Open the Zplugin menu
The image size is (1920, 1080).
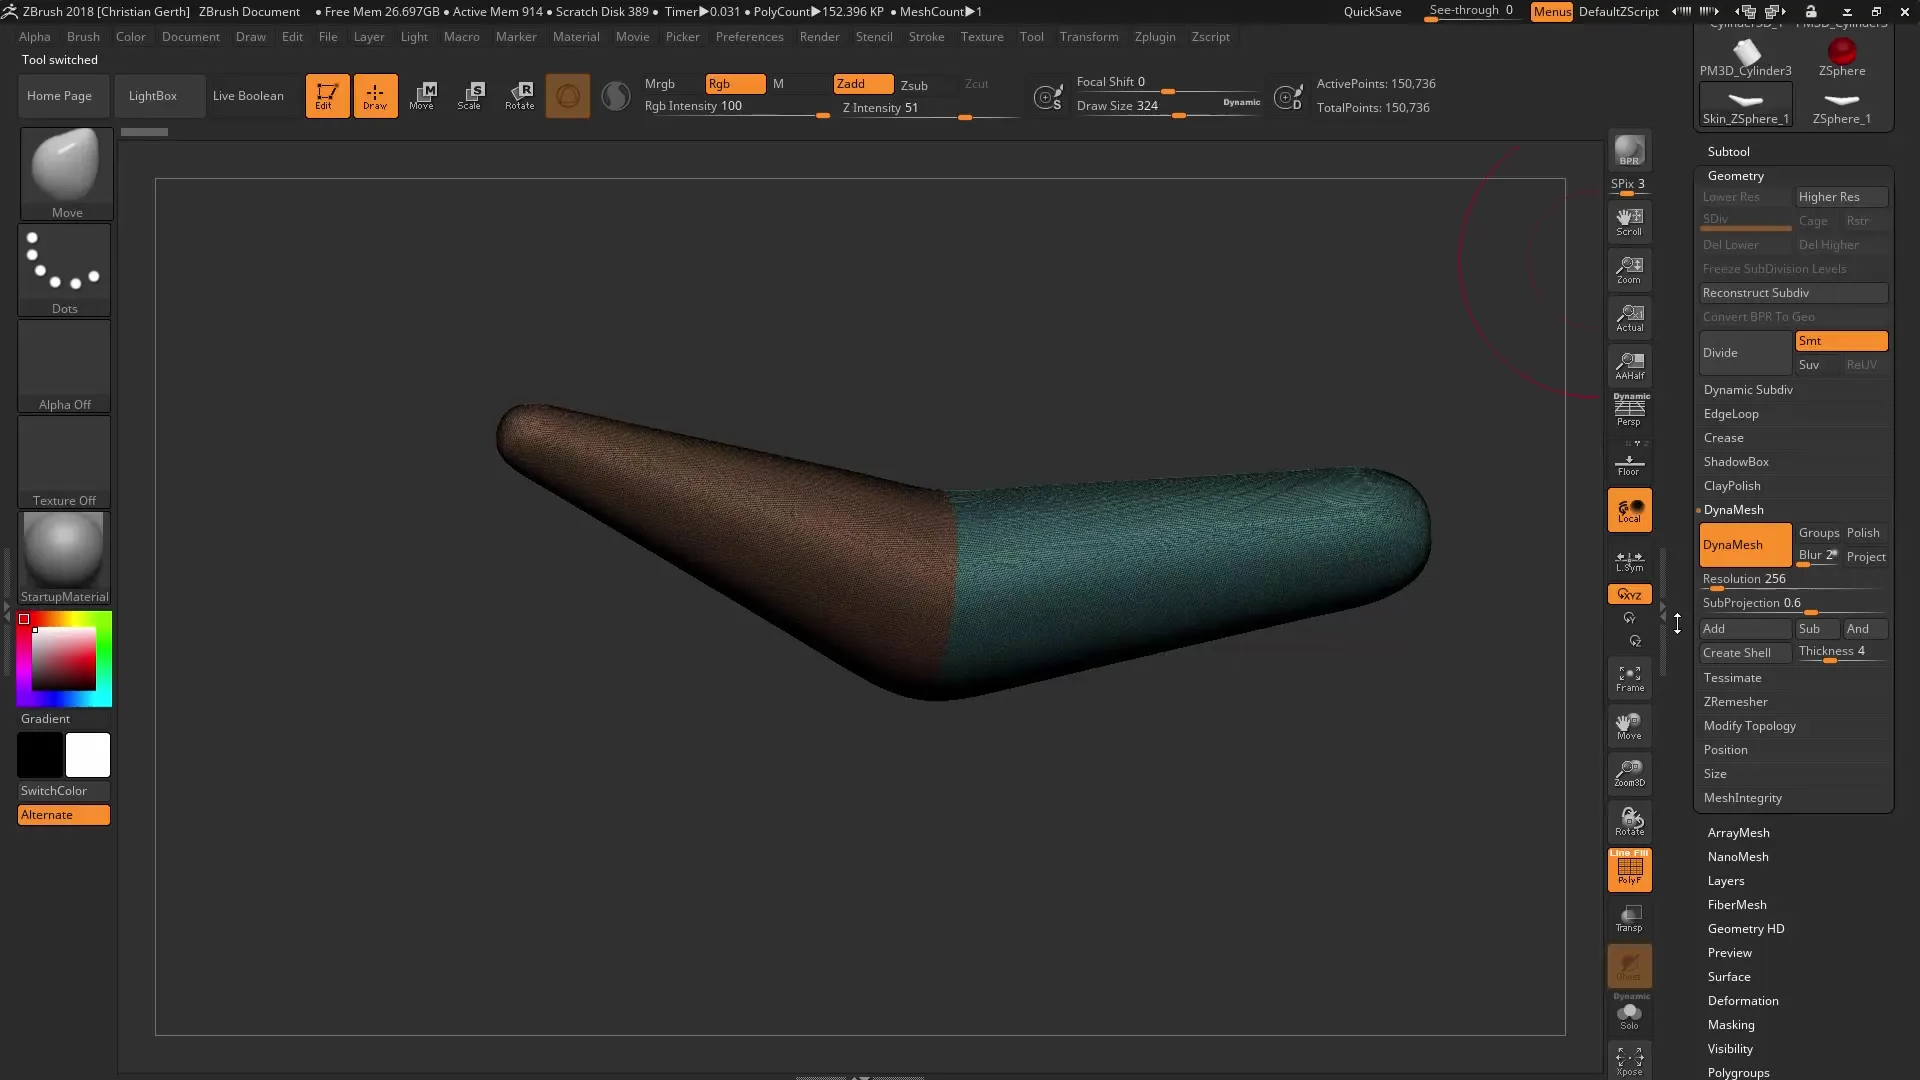click(1155, 37)
